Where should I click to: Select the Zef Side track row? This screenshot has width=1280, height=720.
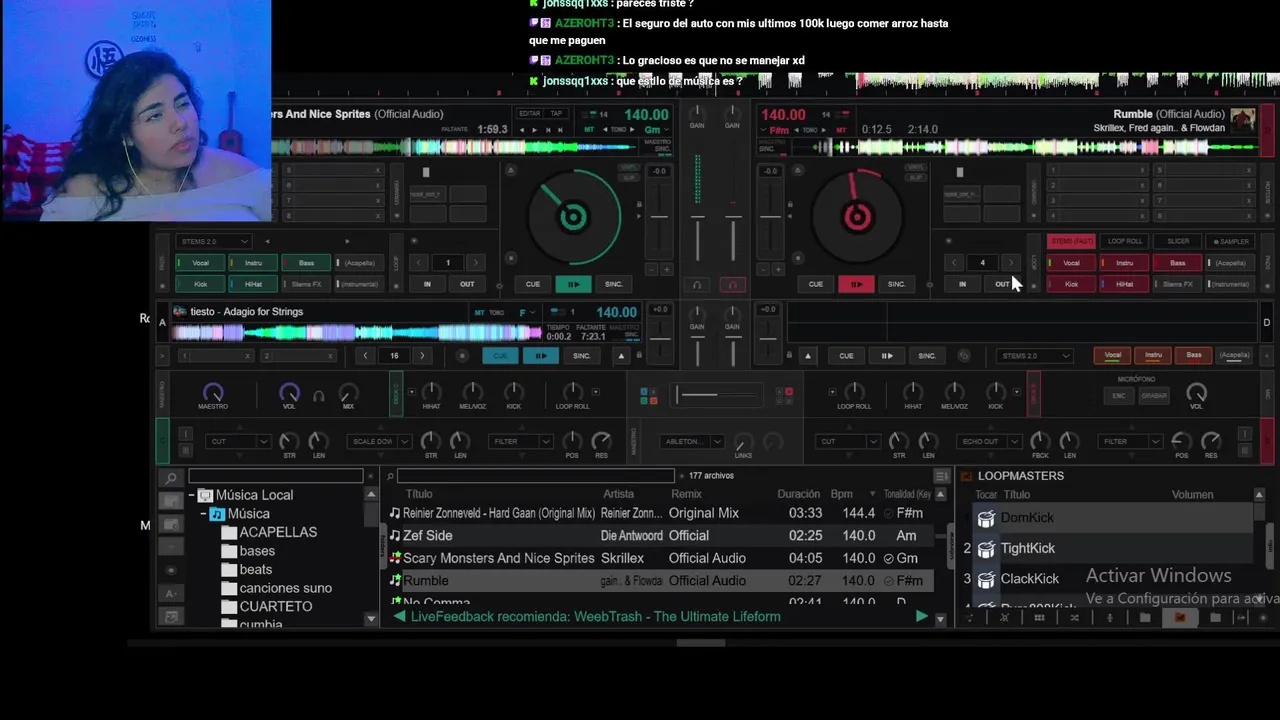(x=660, y=536)
